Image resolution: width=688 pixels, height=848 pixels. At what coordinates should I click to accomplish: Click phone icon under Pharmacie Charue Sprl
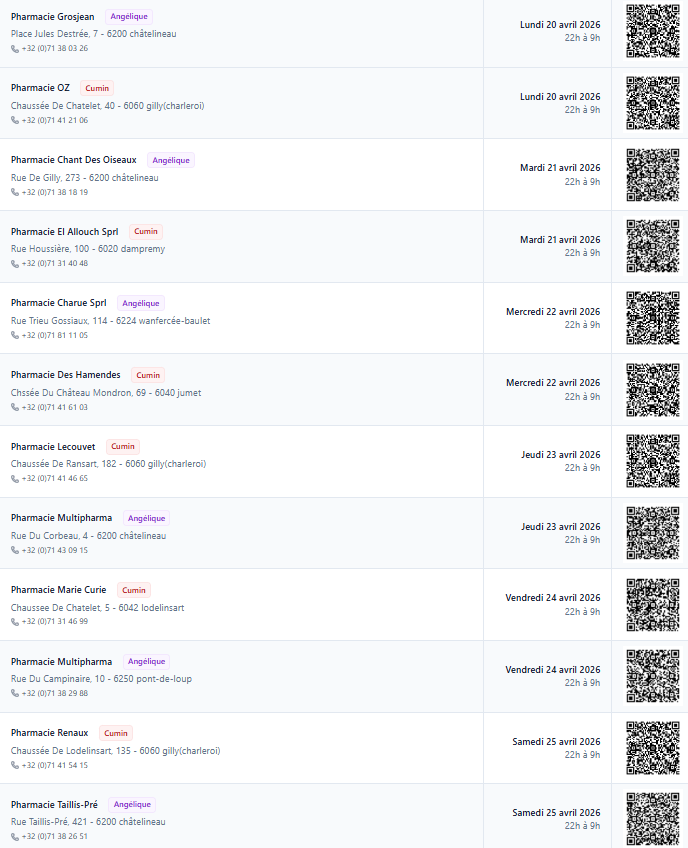point(15,335)
